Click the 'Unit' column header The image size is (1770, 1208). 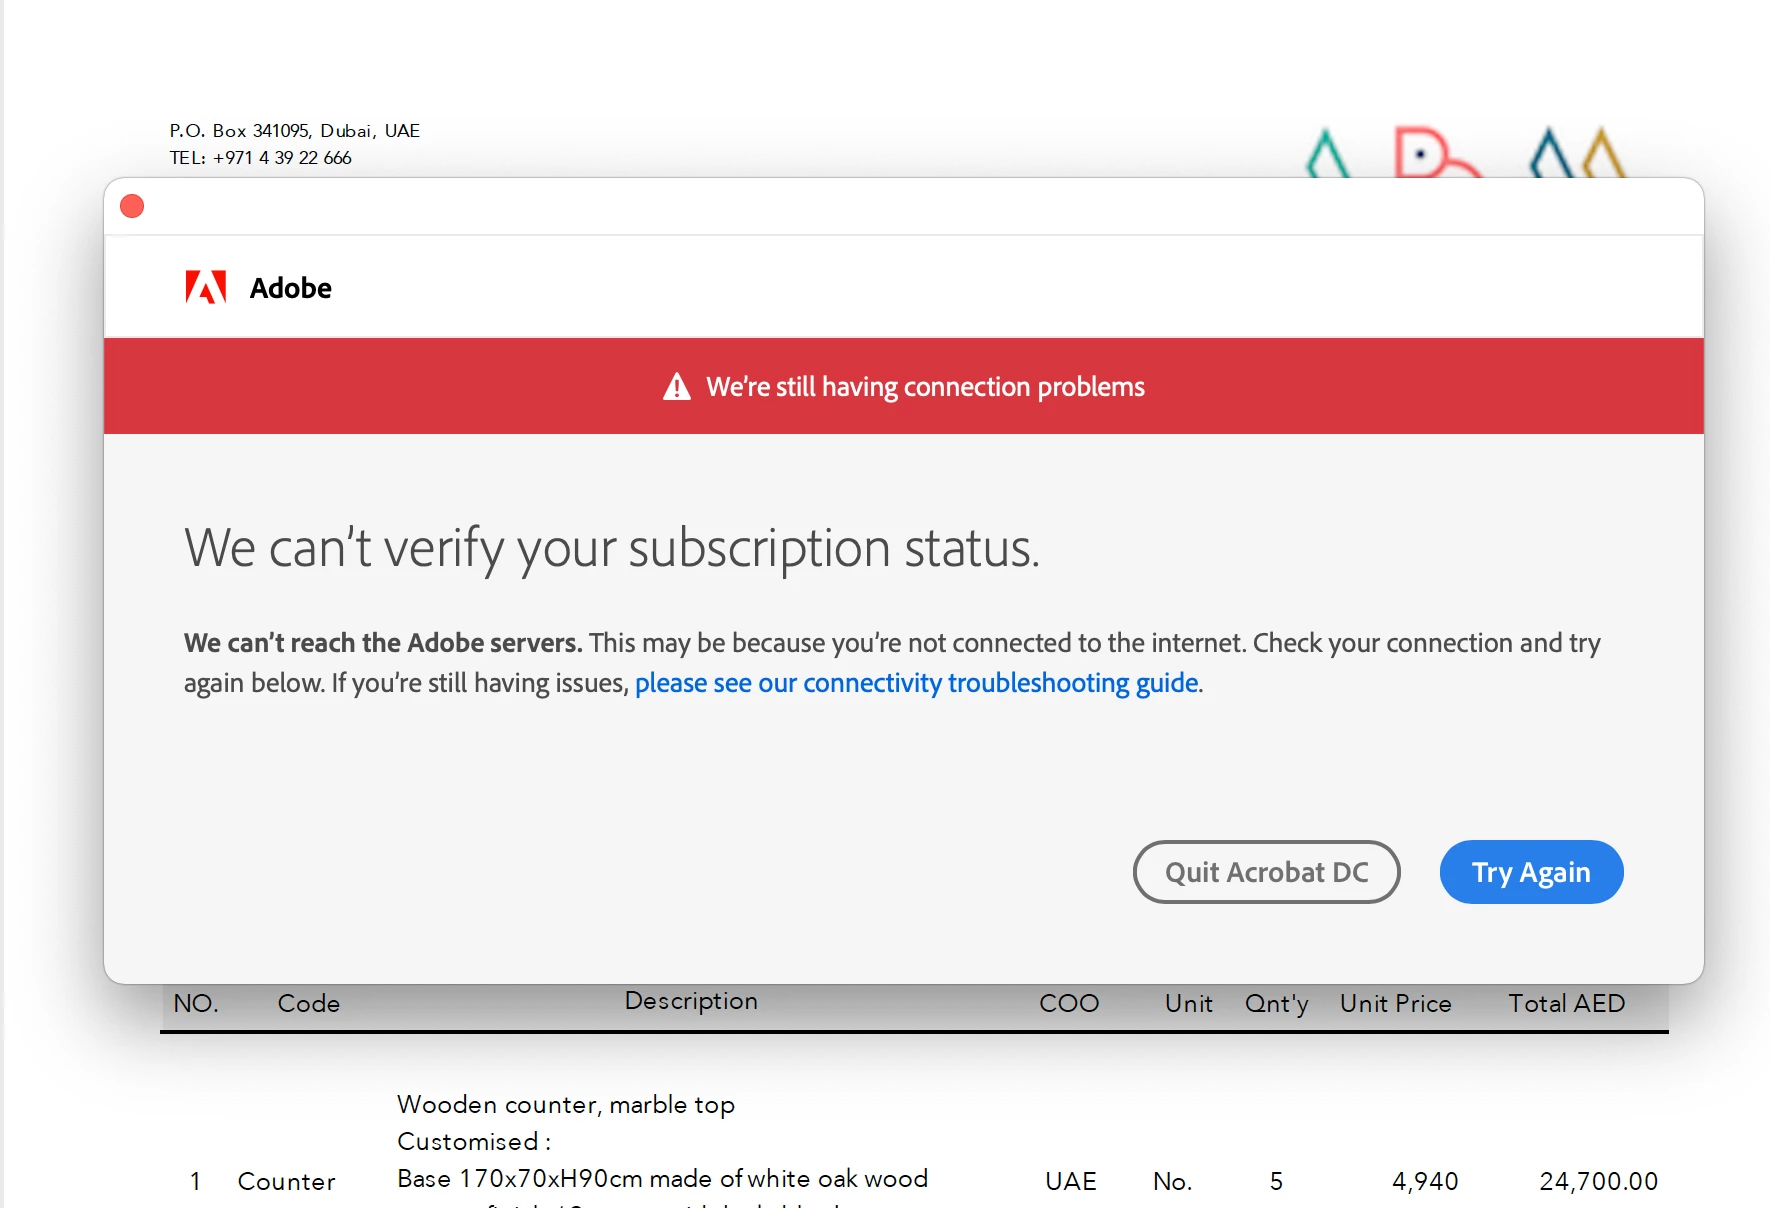pyautogui.click(x=1188, y=1003)
